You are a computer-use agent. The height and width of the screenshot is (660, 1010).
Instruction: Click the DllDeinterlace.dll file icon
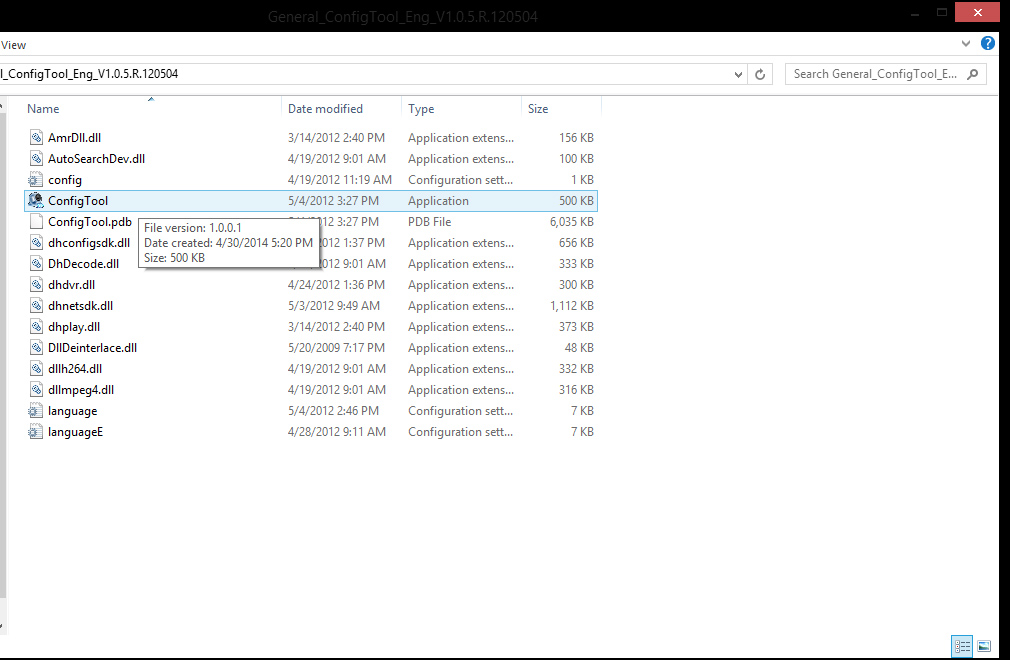[36, 348]
